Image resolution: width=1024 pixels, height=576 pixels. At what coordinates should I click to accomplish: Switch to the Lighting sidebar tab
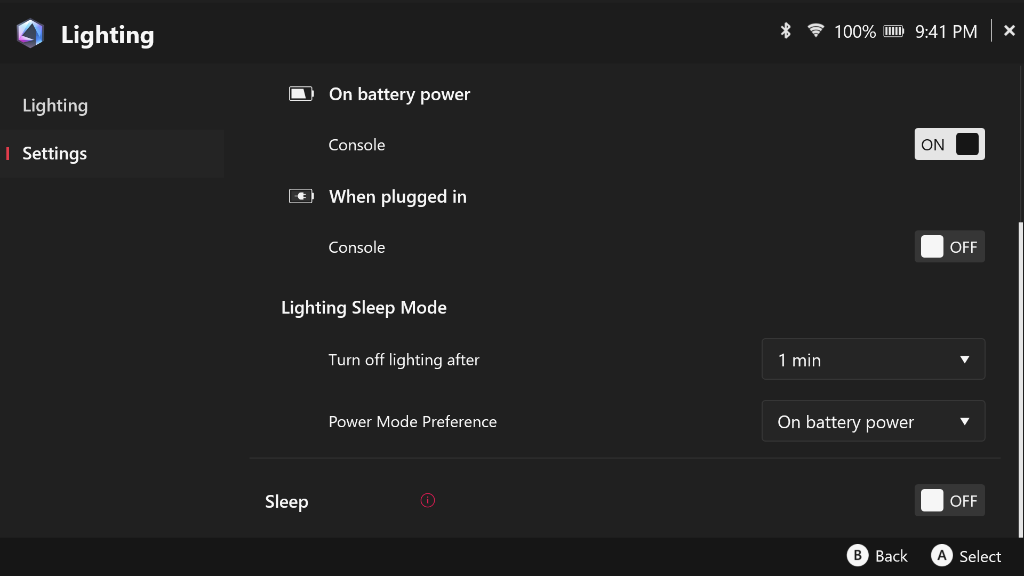(x=55, y=105)
